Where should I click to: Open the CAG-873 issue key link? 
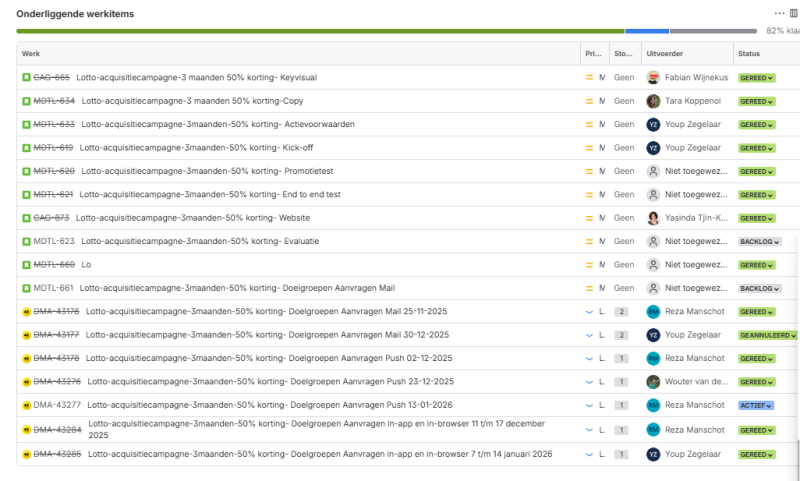point(51,218)
